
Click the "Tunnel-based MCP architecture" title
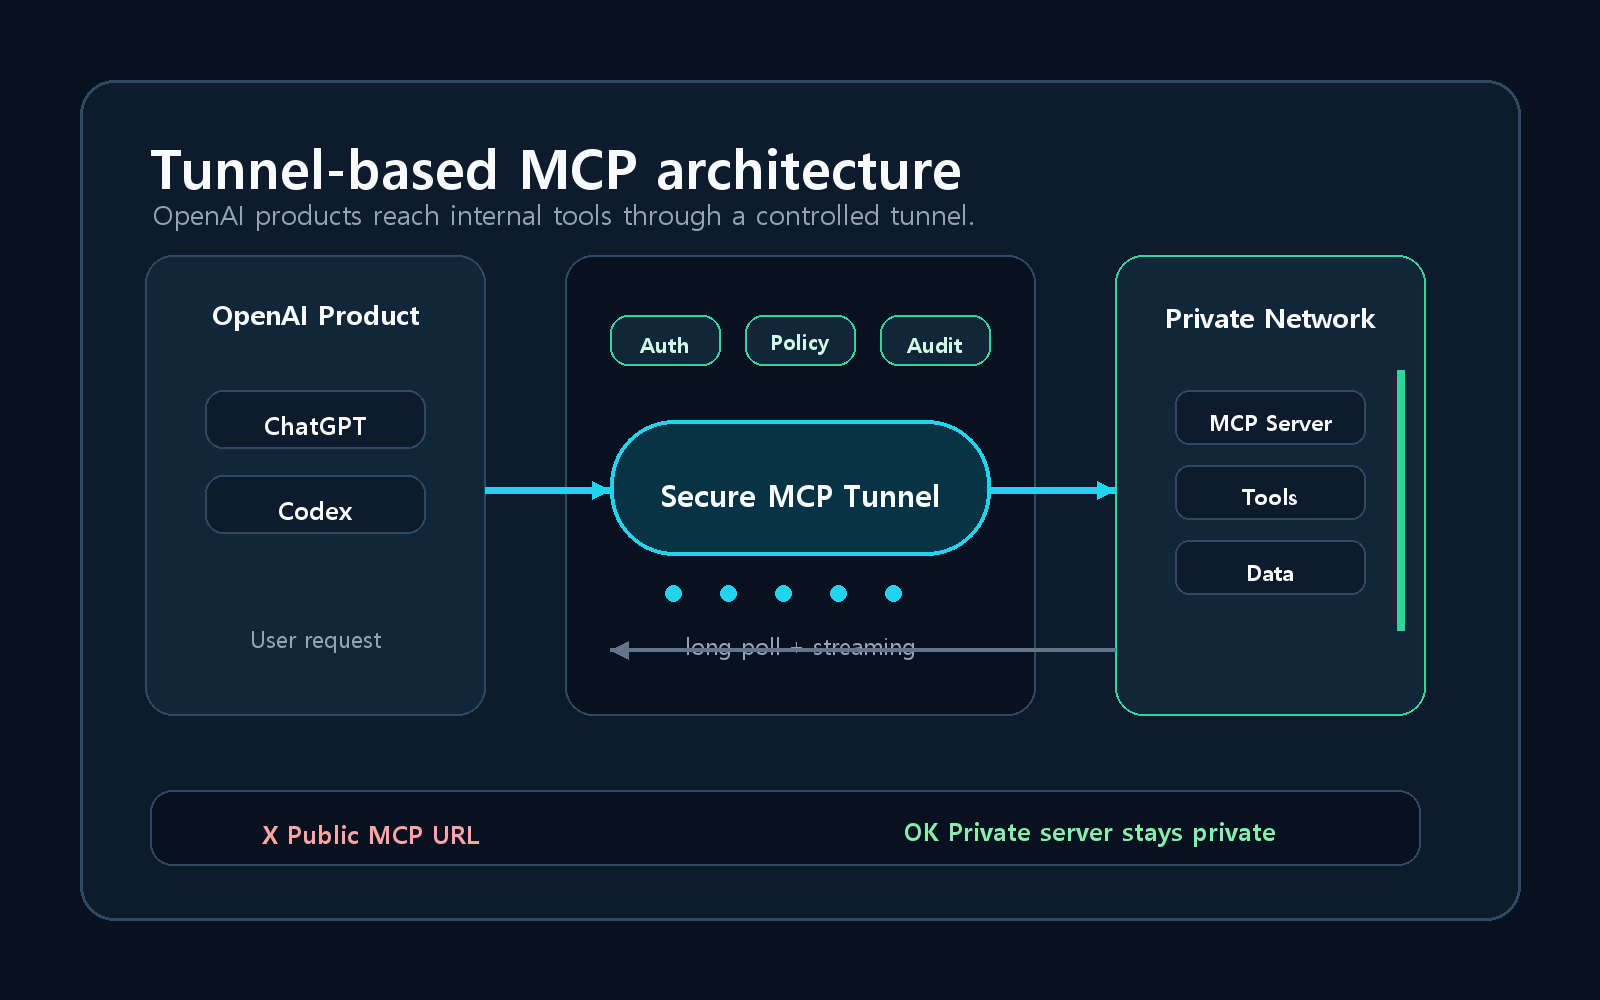tap(556, 170)
